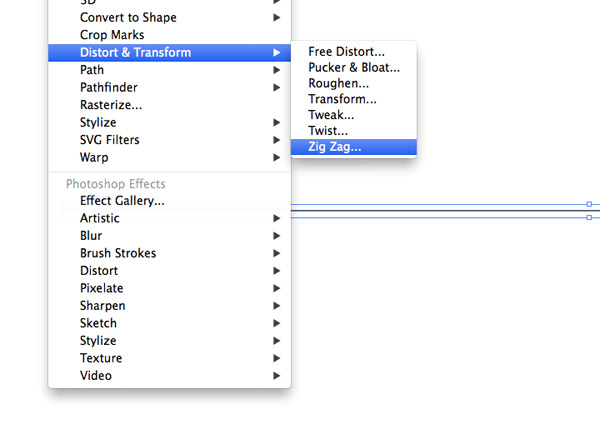Select Rasterize from the Effect menu
The image size is (600, 439).
point(111,104)
